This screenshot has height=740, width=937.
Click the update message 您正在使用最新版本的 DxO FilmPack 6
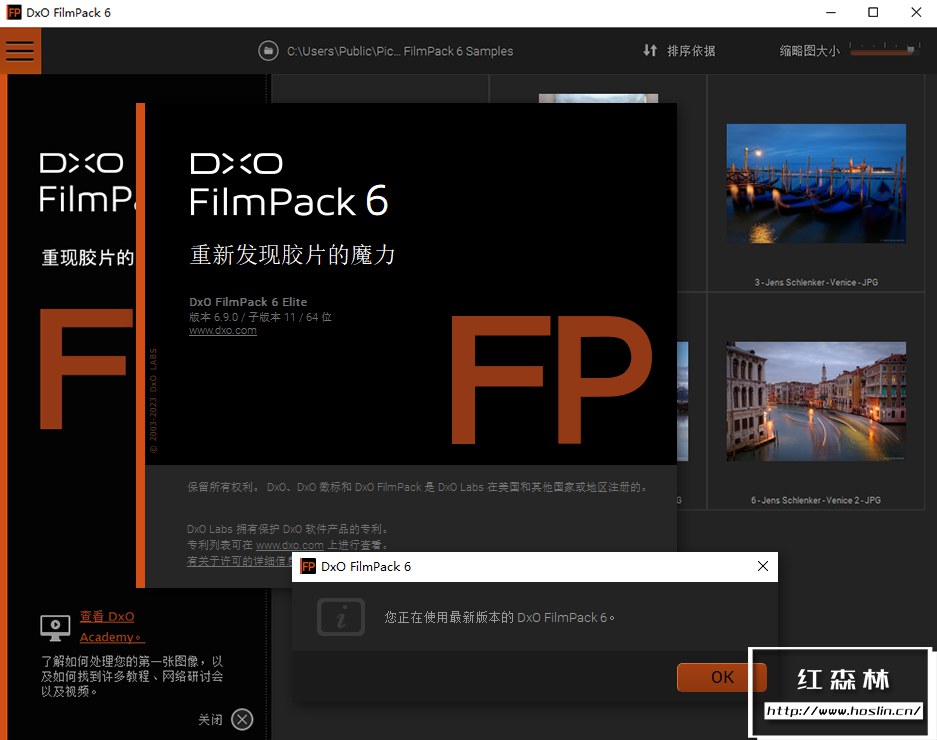[x=499, y=617]
